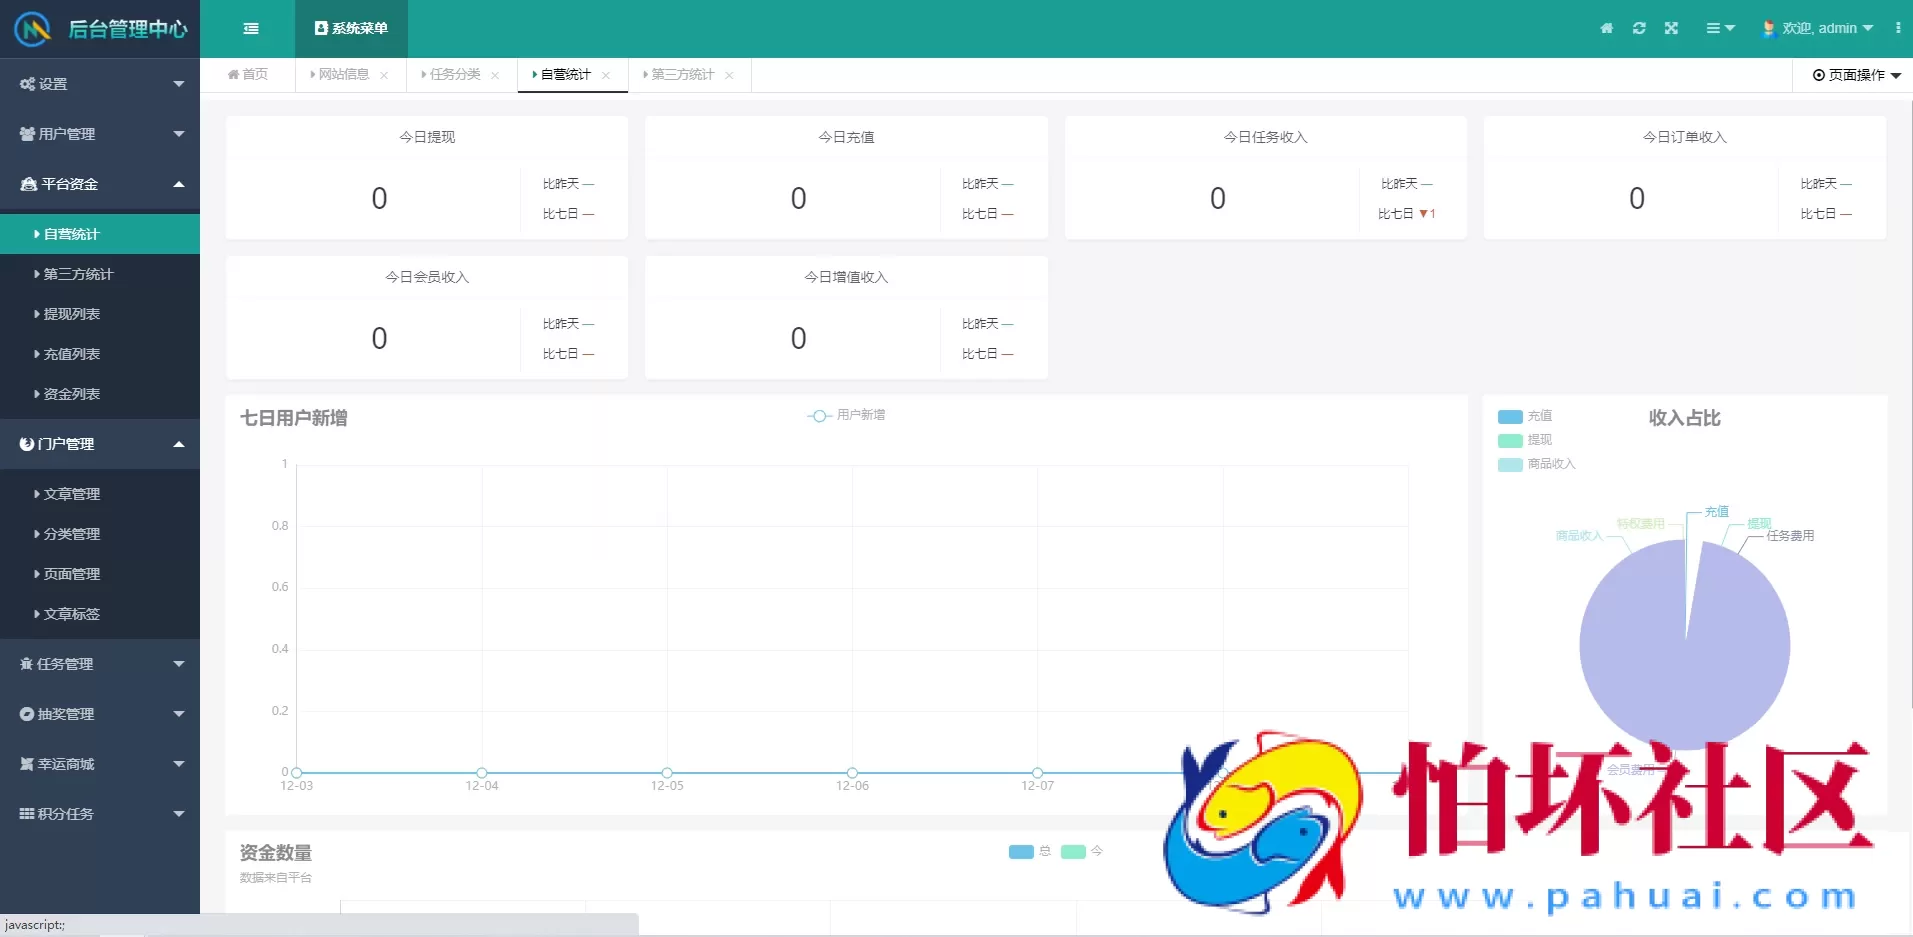Toggle the 用户新增 legend above the line chart
Screen dimensions: 1913x937
846,415
